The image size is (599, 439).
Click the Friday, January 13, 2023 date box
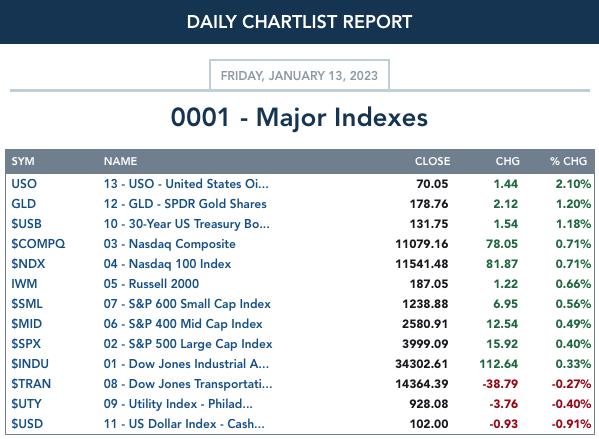pos(300,75)
